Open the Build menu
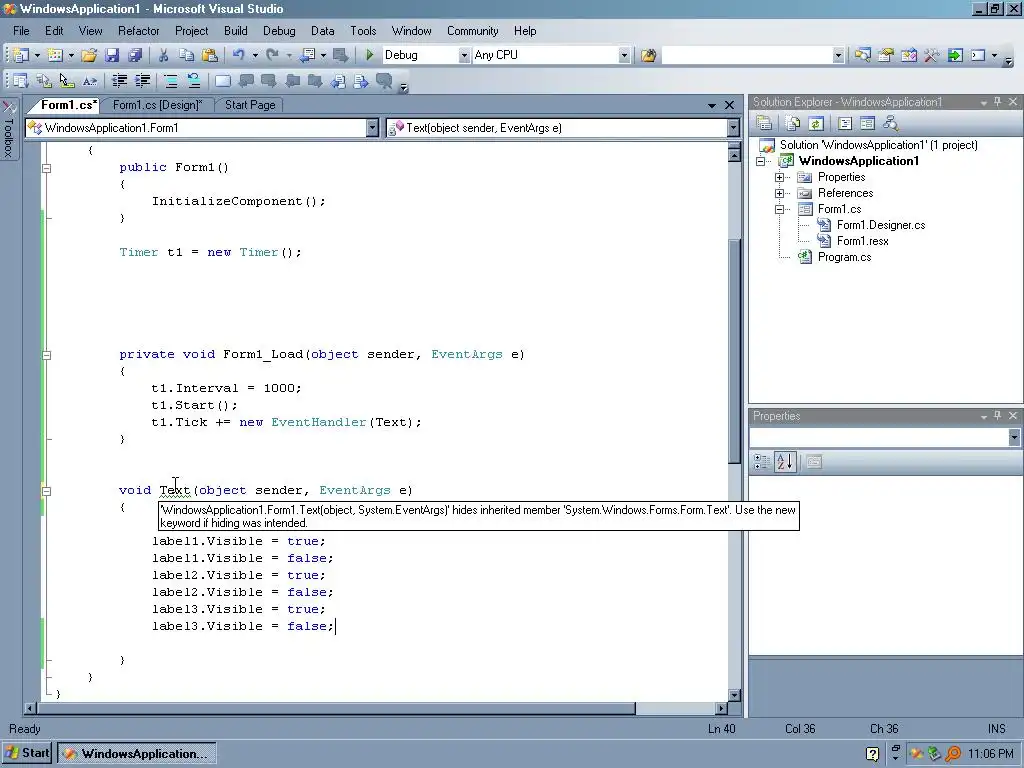 point(235,31)
